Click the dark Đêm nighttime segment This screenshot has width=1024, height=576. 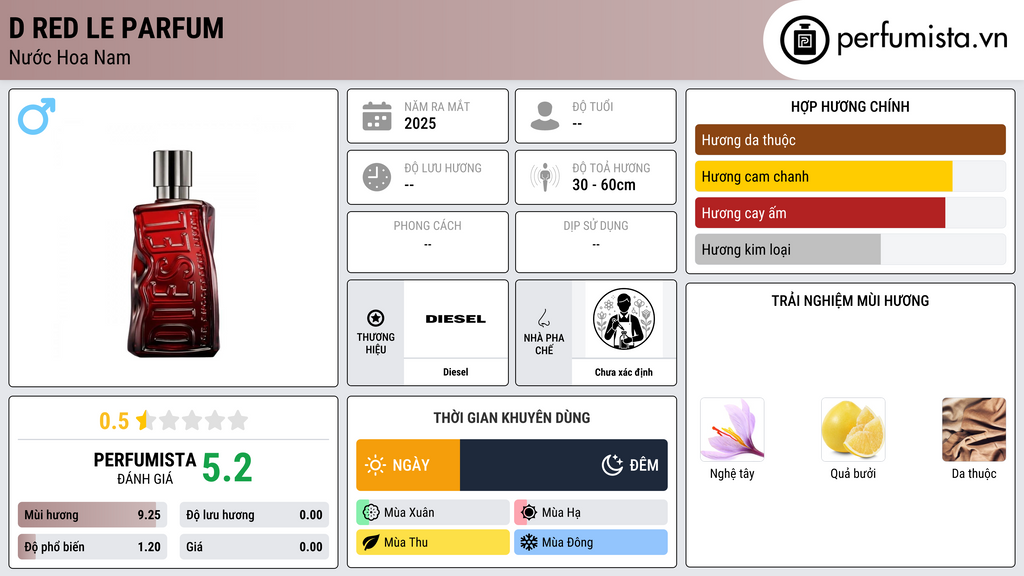point(564,465)
